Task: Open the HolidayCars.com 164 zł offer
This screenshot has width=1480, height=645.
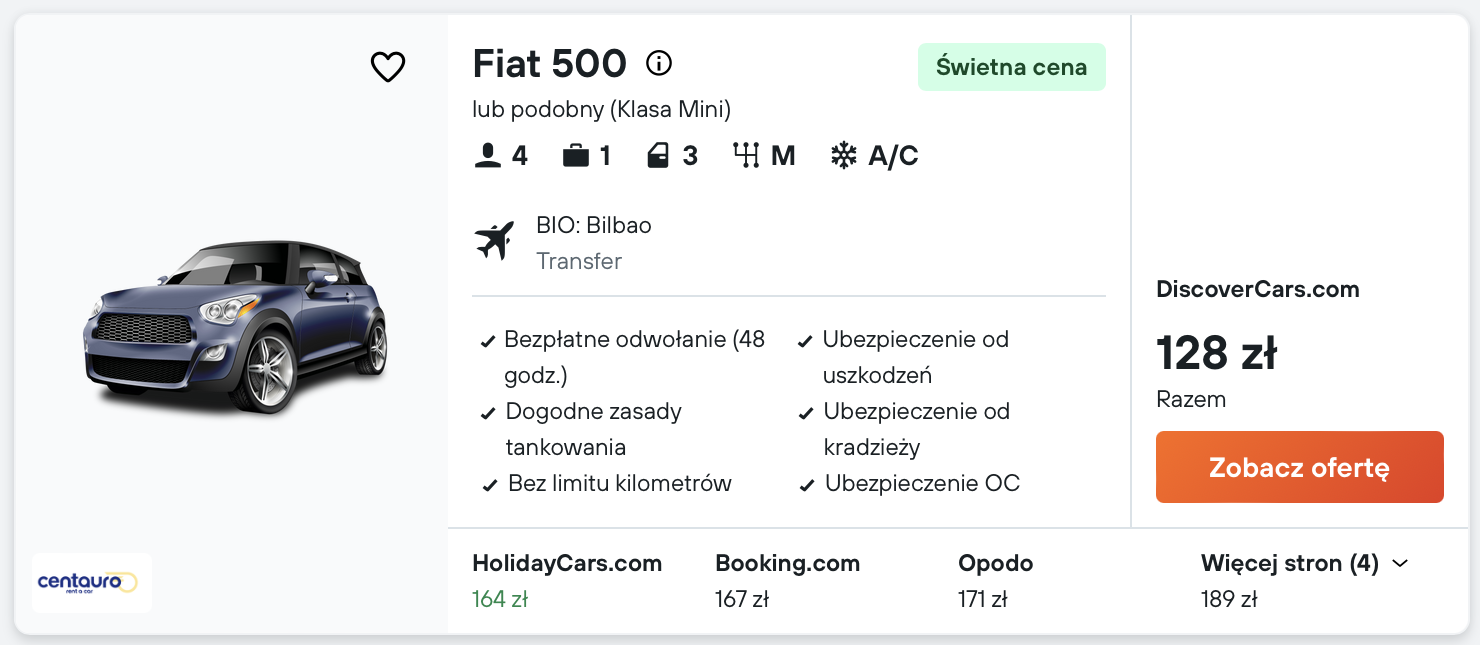Action: [567, 580]
